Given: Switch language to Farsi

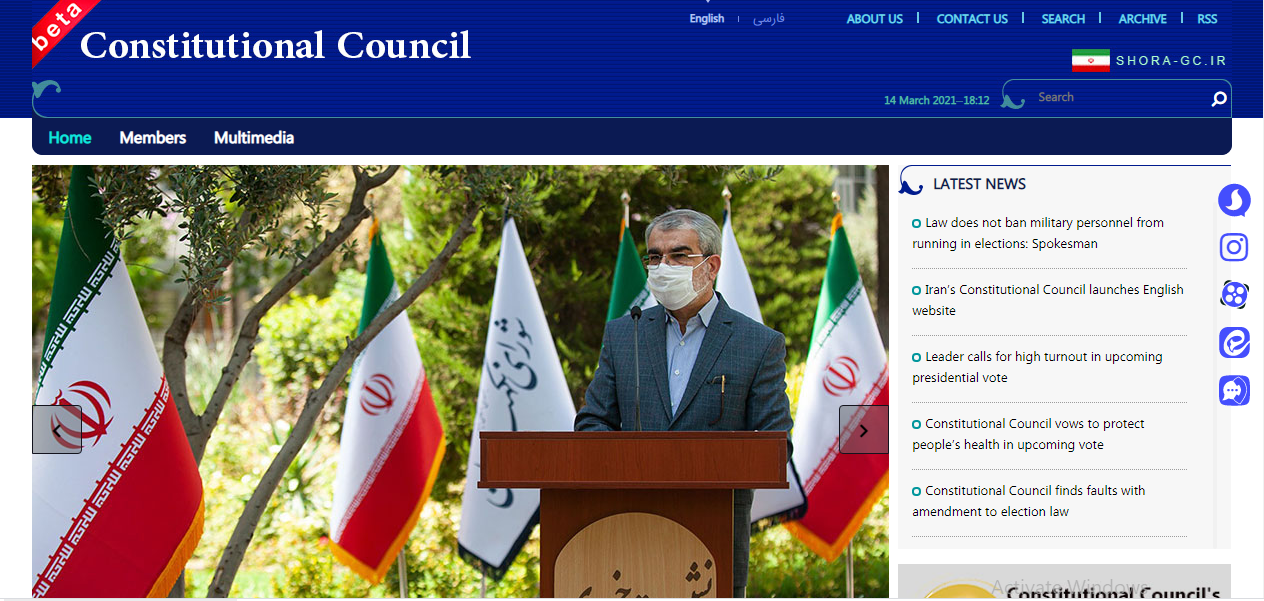Looking at the screenshot, I should coord(768,19).
